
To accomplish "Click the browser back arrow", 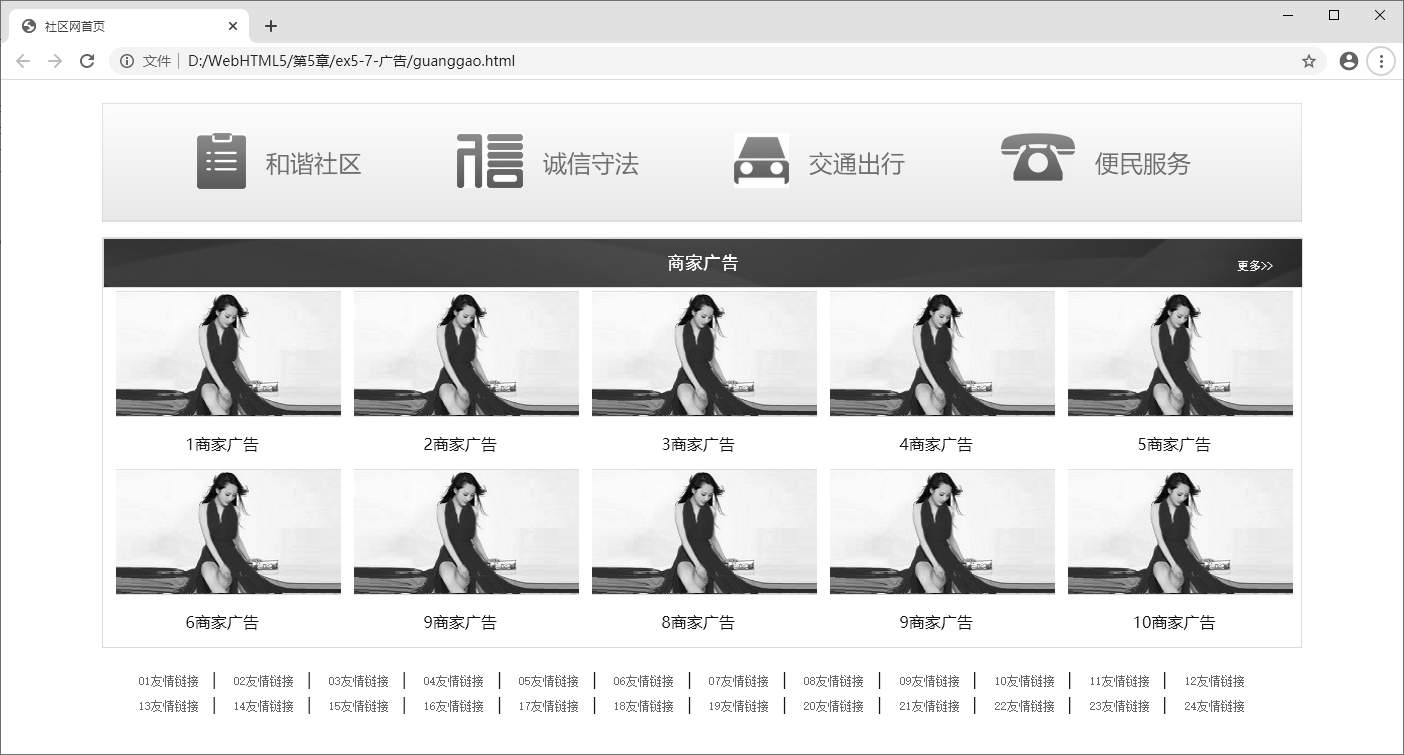I will [22, 61].
